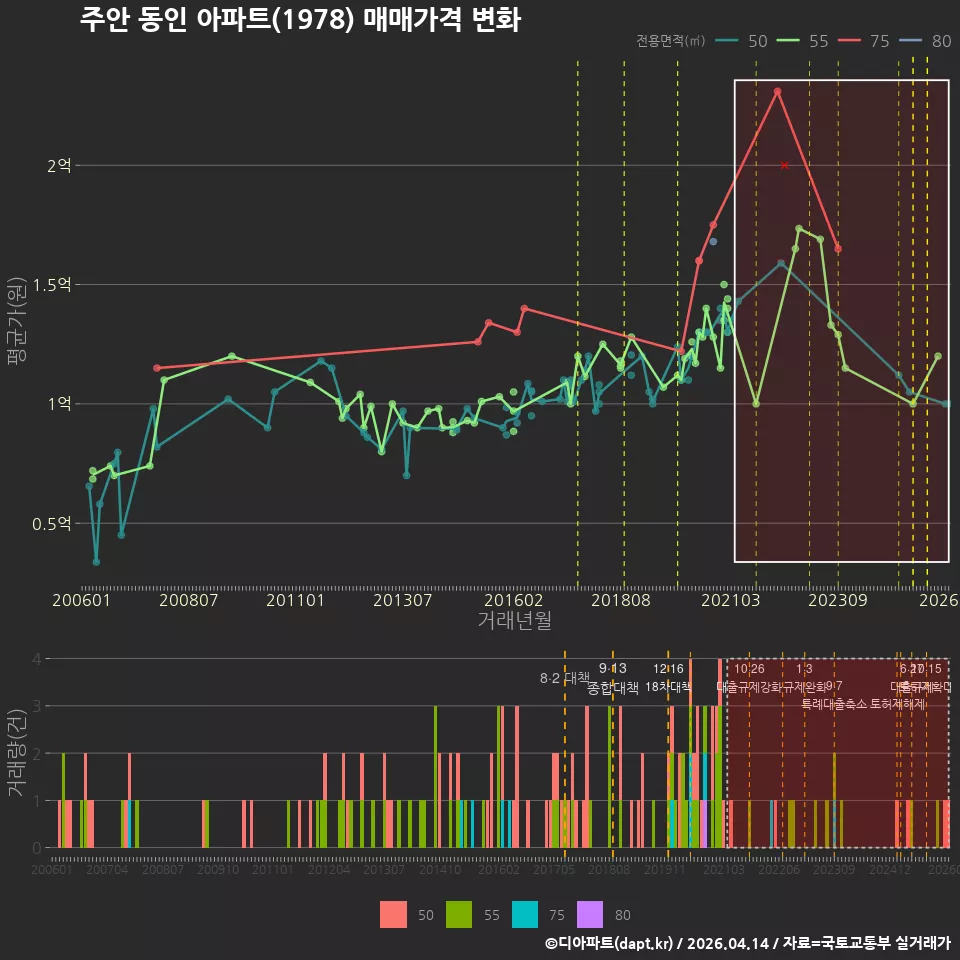Click the lone blue-gray 80㎡ data point
The image size is (960, 960).
click(713, 242)
